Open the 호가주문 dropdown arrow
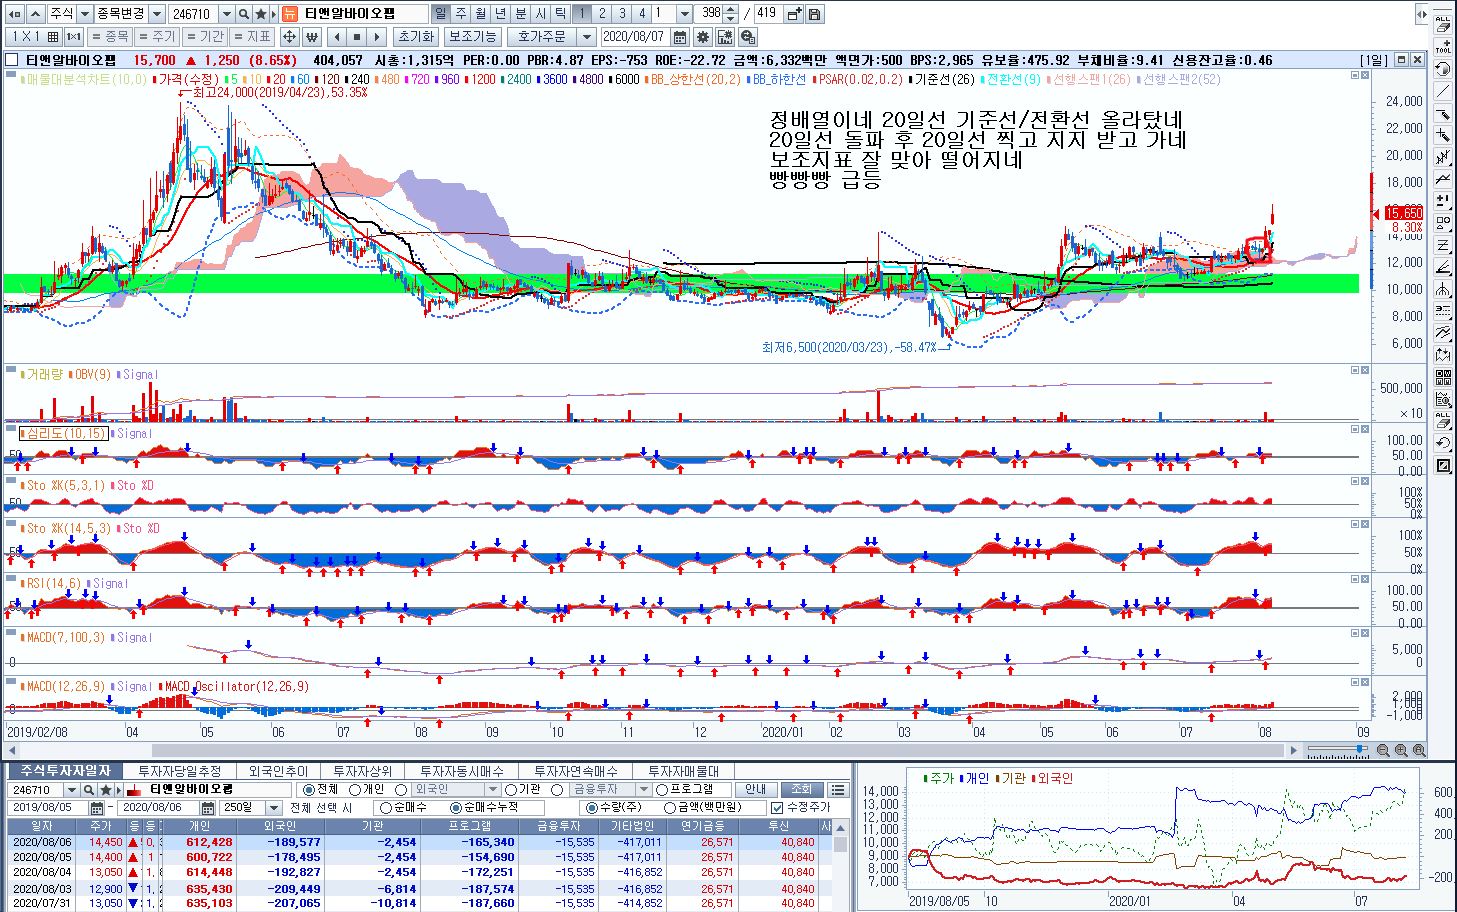 (x=587, y=37)
